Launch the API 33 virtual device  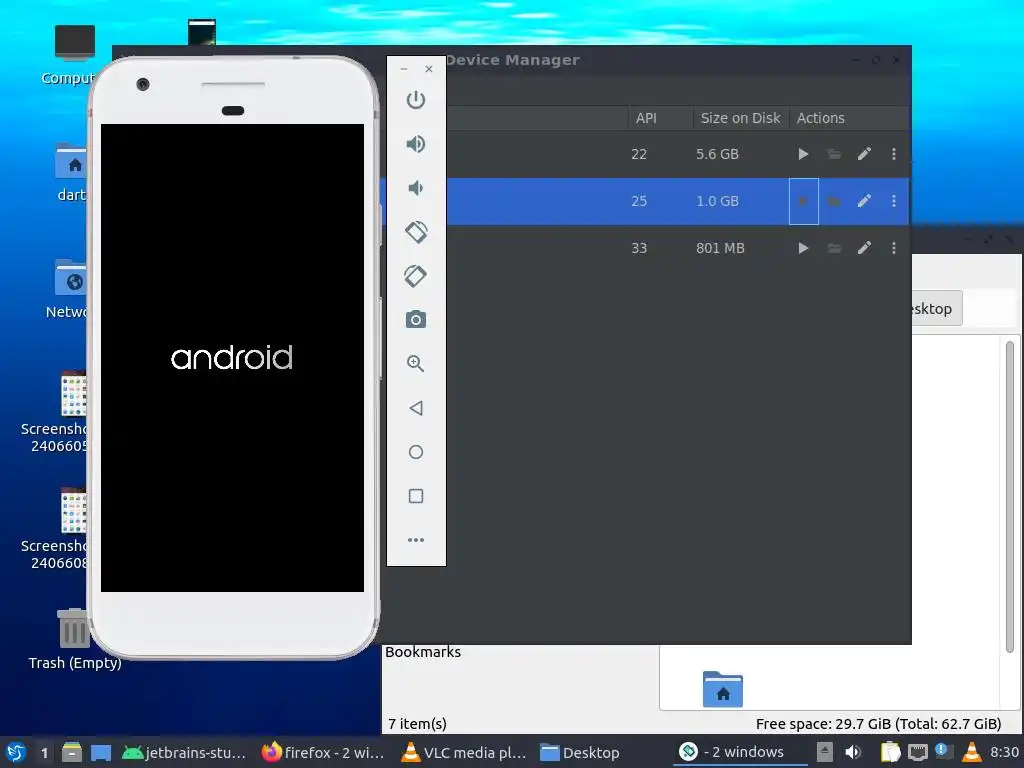click(804, 248)
